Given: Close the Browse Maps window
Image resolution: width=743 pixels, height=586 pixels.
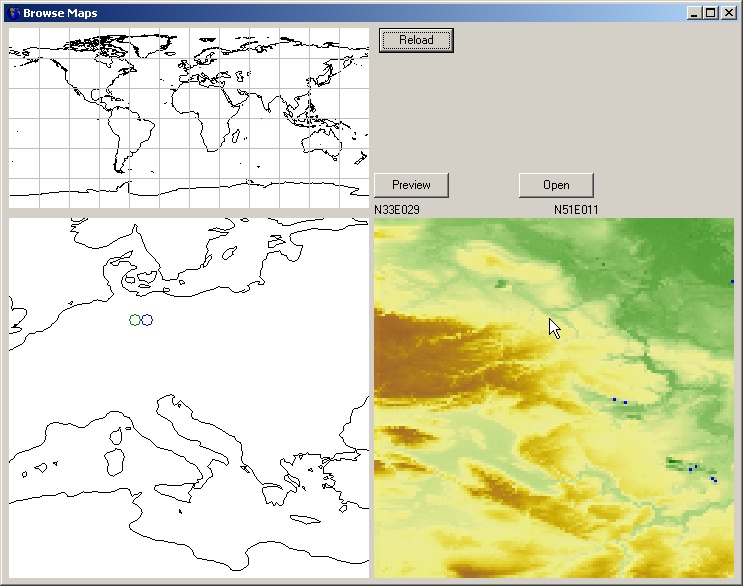Looking at the screenshot, I should pyautogui.click(x=728, y=13).
